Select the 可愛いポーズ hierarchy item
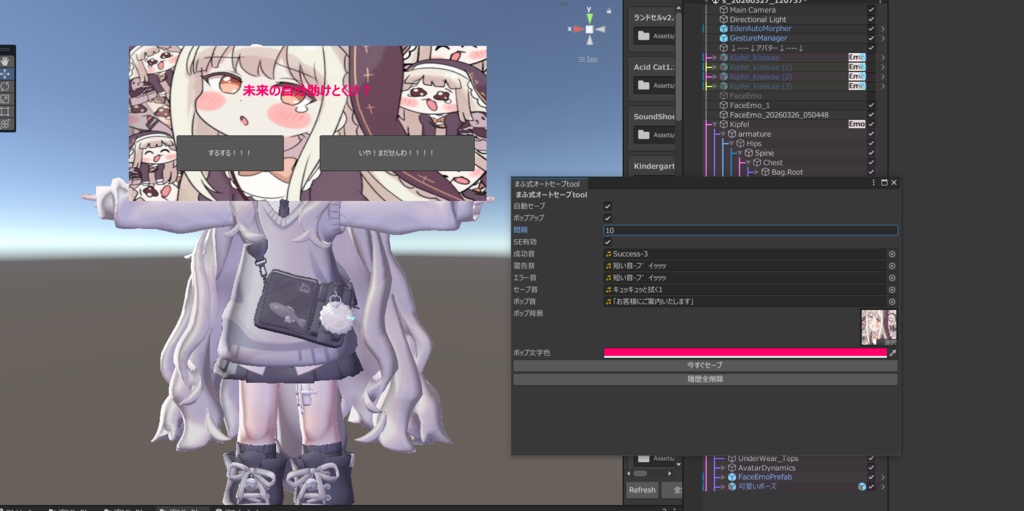The width and height of the screenshot is (1024, 511). 757,487
